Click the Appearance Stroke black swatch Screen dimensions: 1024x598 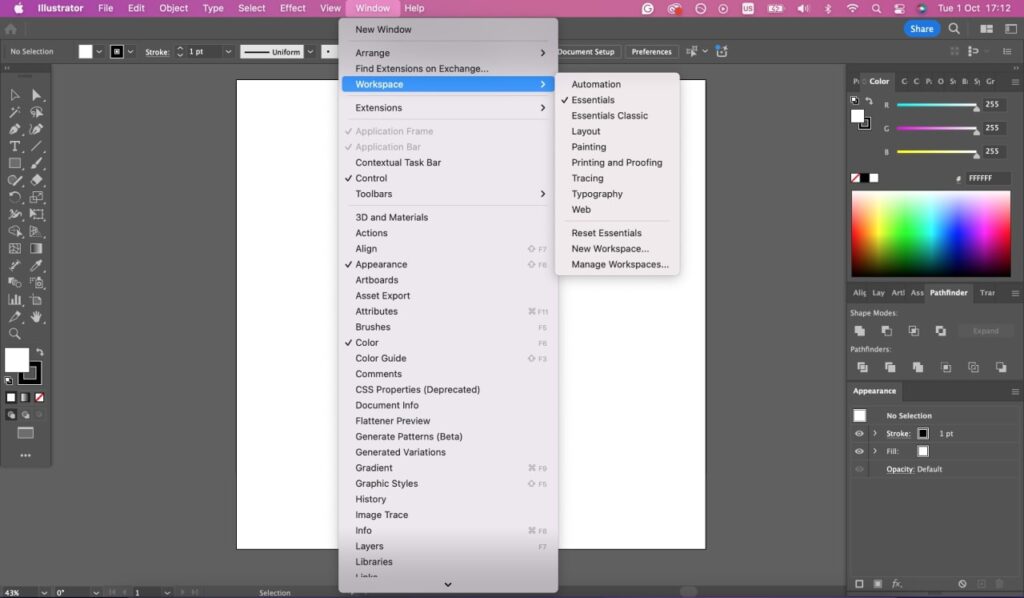pos(923,433)
